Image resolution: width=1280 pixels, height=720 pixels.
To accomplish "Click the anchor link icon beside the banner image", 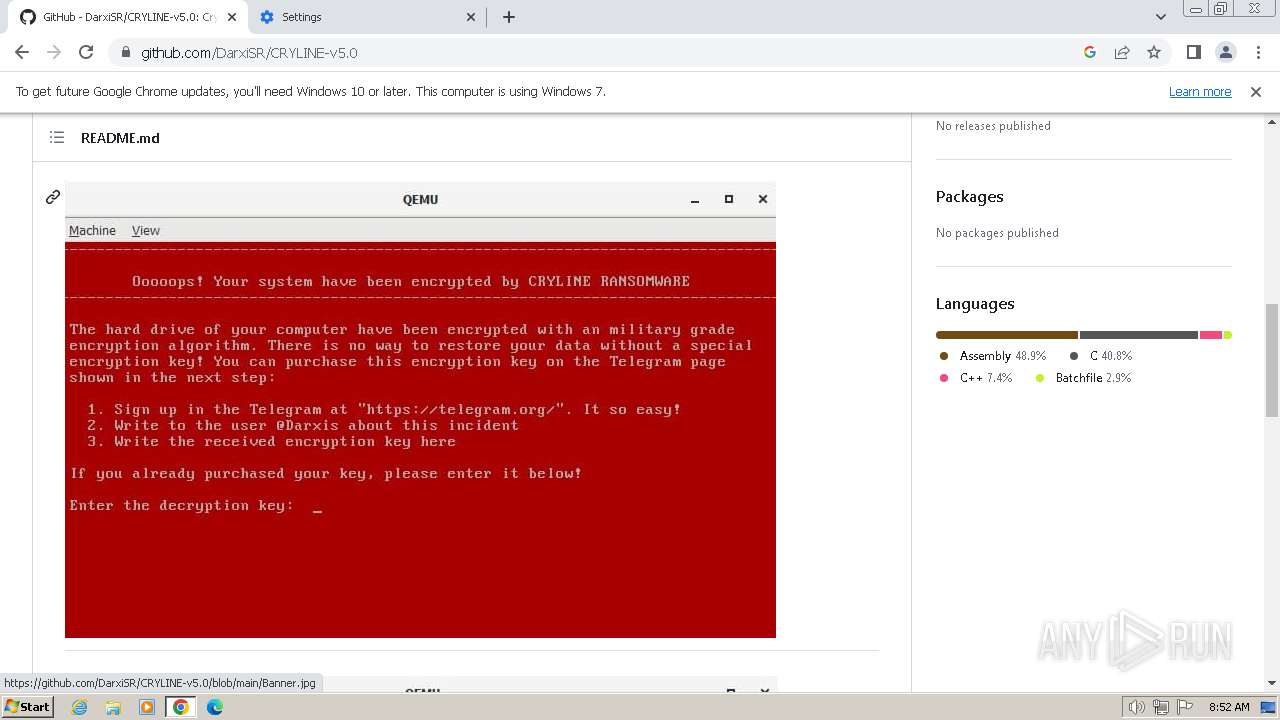I will pos(53,197).
